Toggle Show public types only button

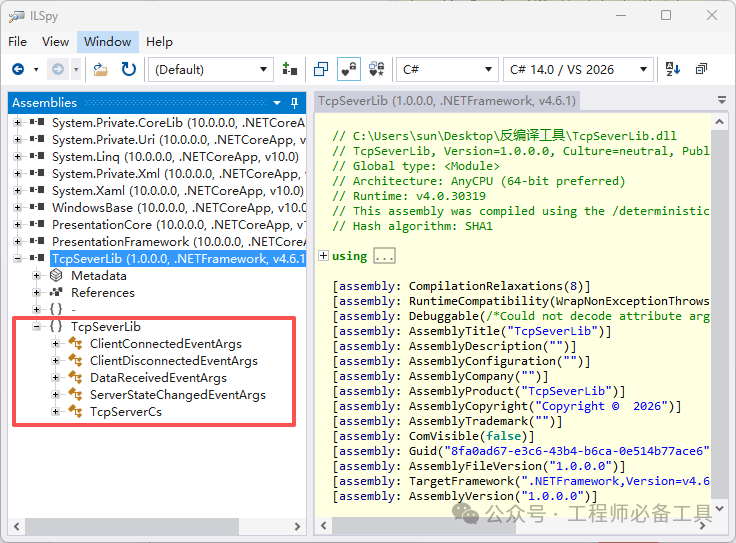point(321,69)
